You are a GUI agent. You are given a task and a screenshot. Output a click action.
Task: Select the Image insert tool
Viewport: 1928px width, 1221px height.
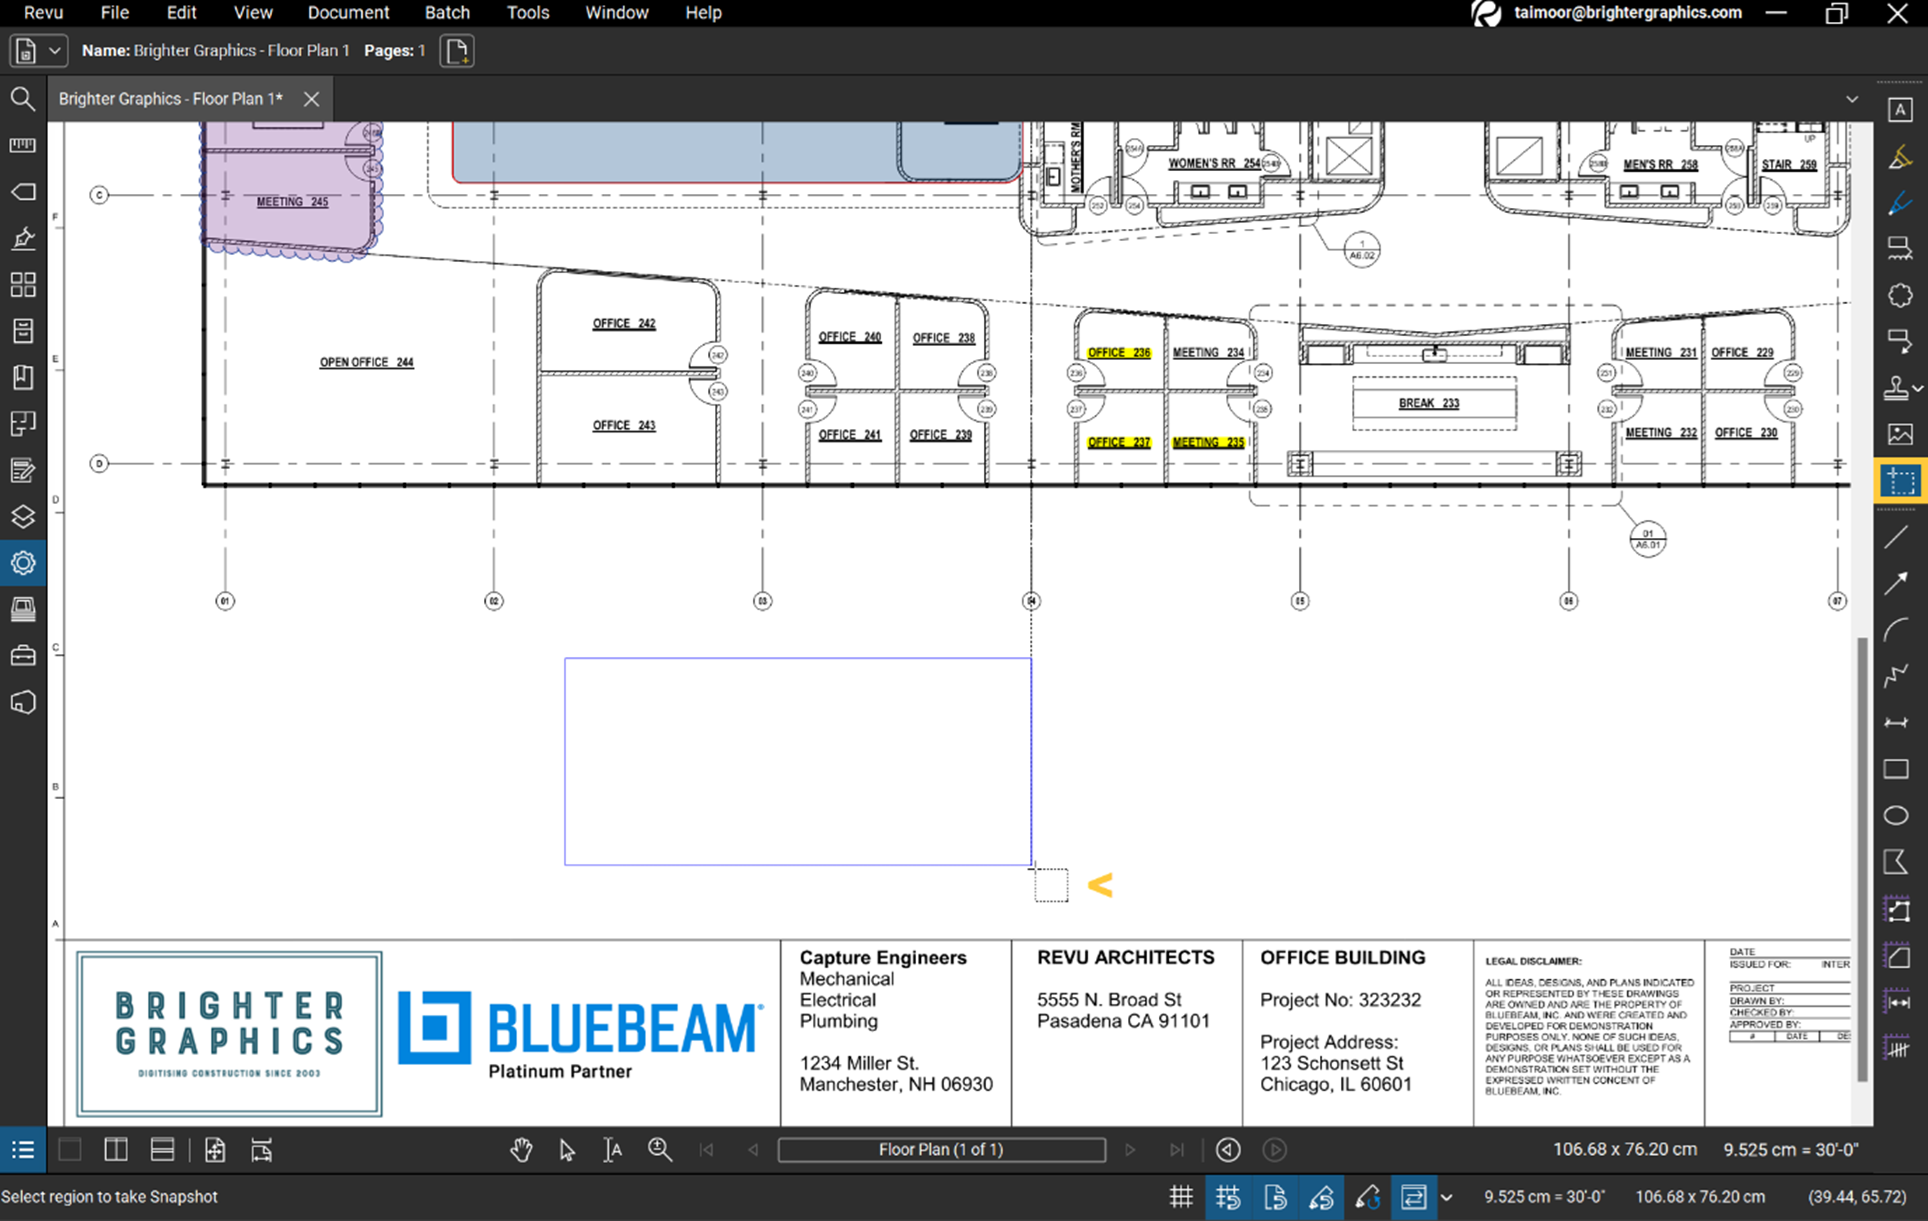click(x=1899, y=434)
